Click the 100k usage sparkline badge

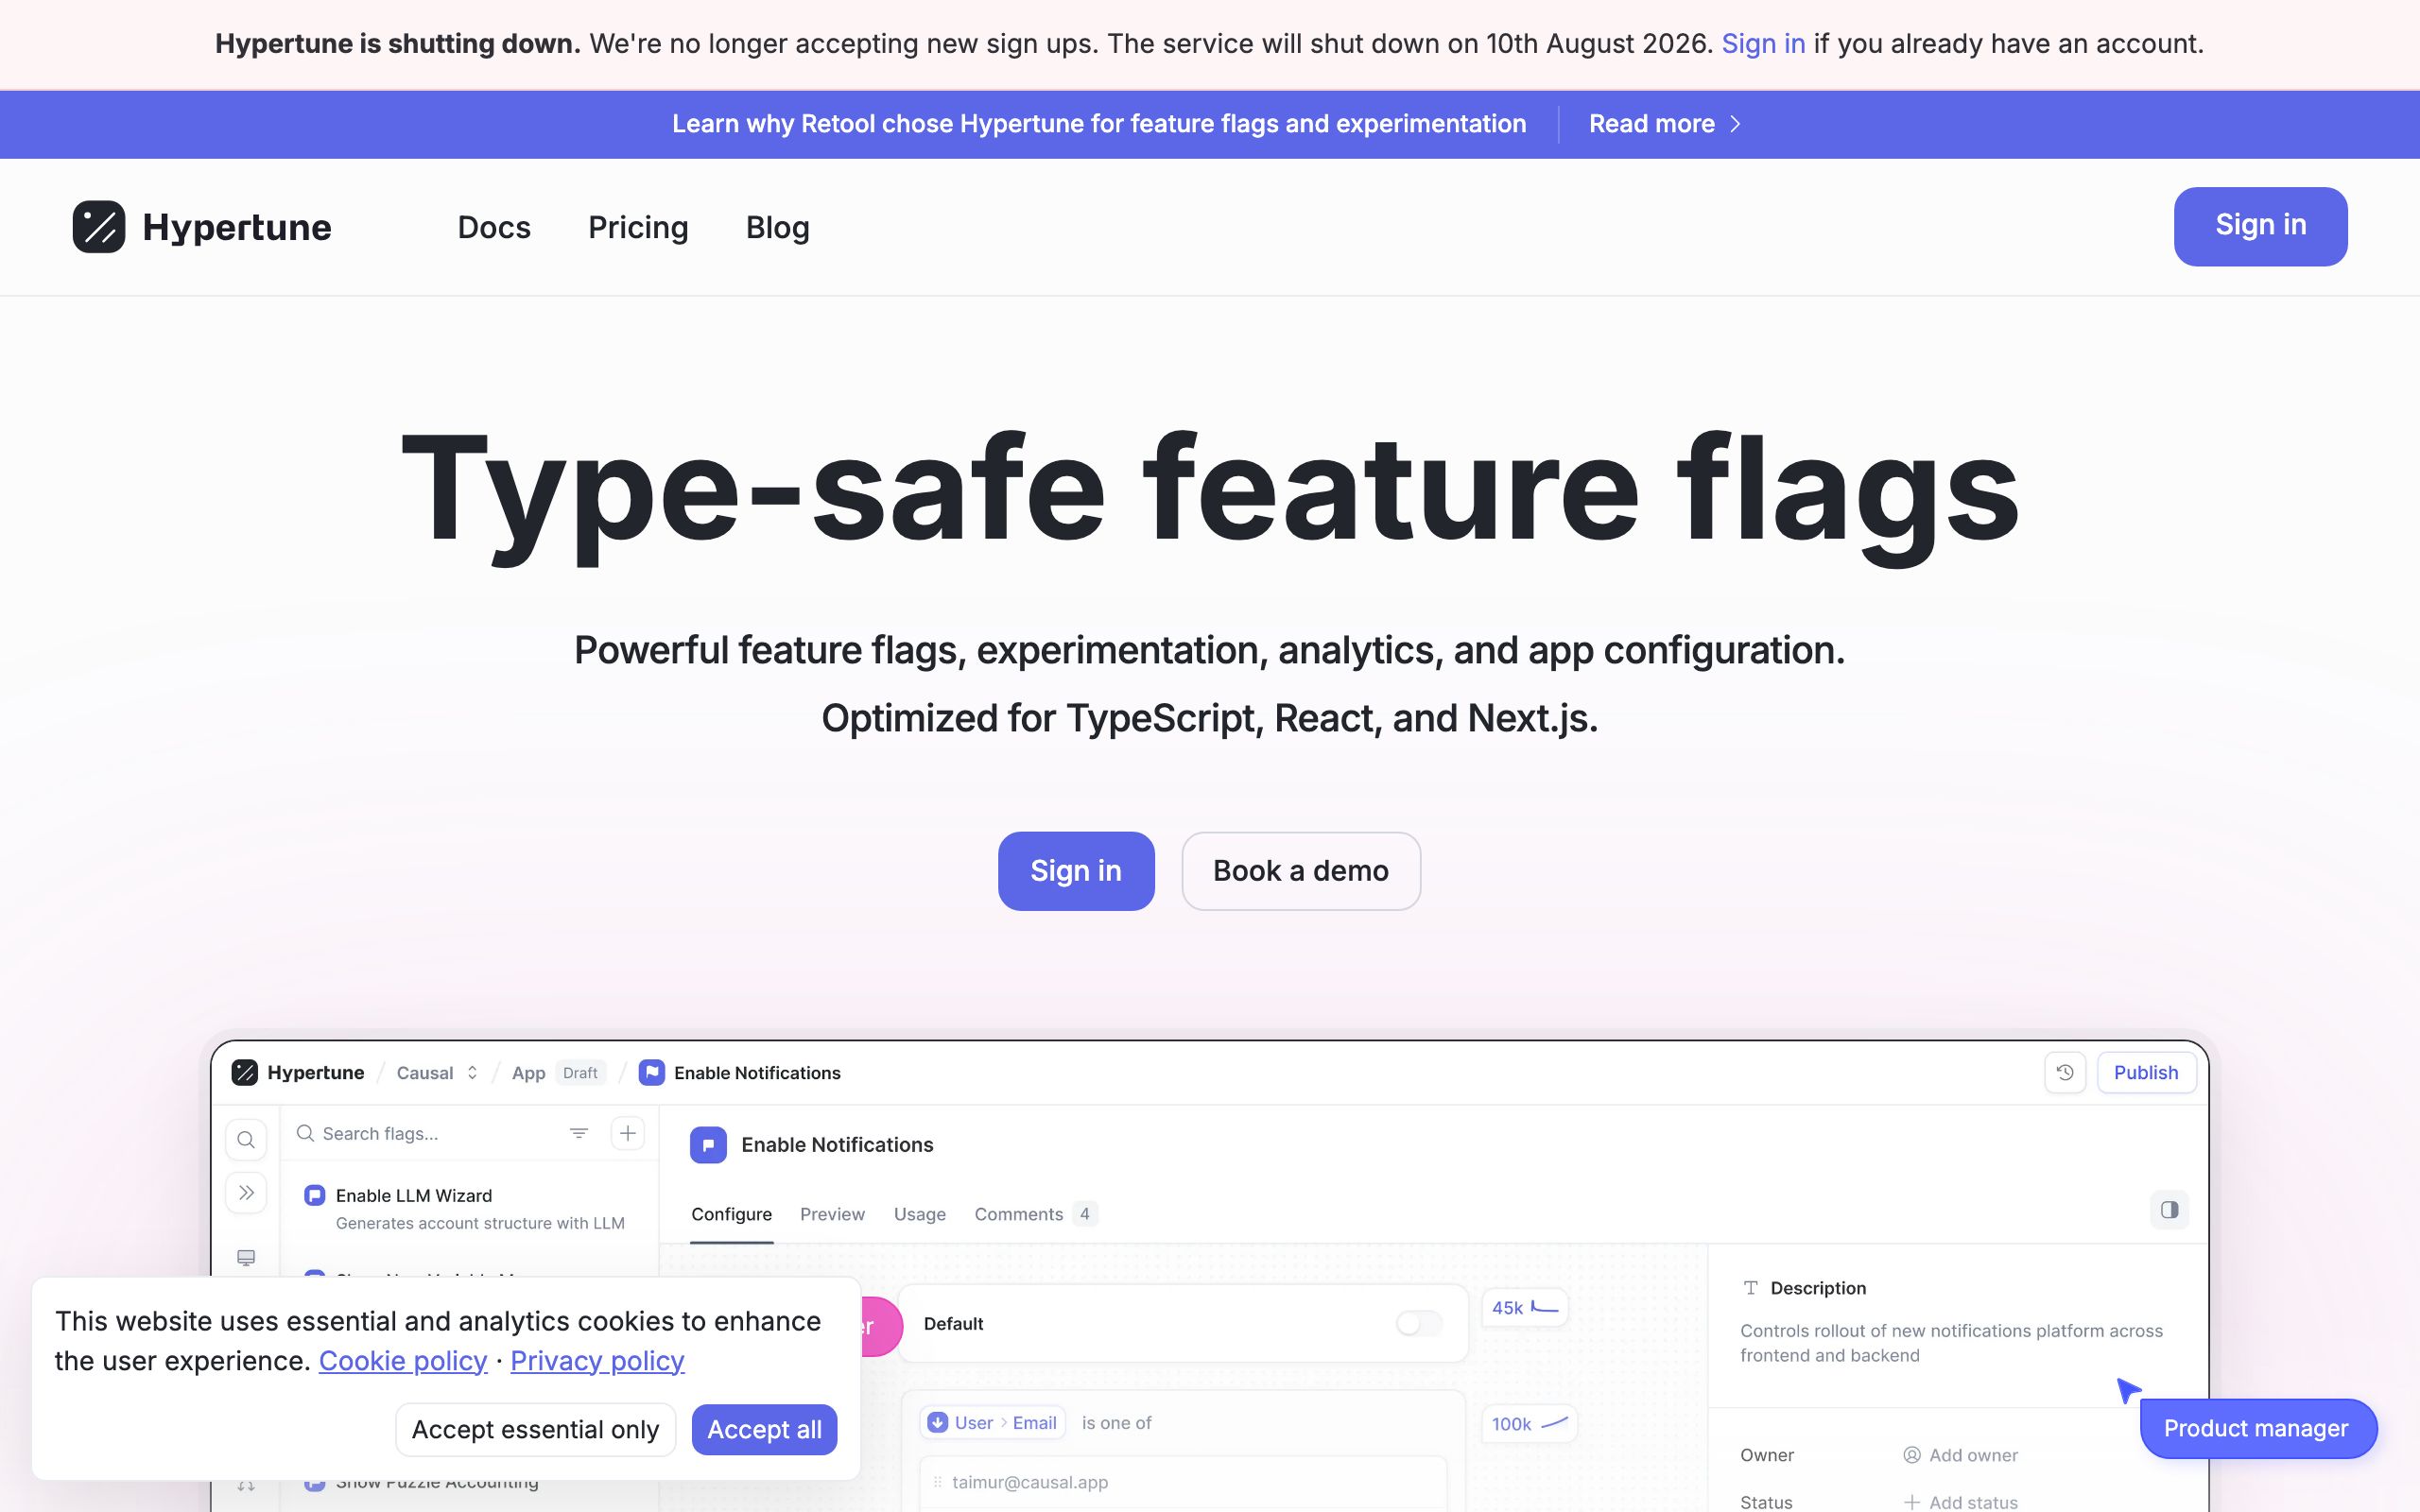point(1530,1424)
